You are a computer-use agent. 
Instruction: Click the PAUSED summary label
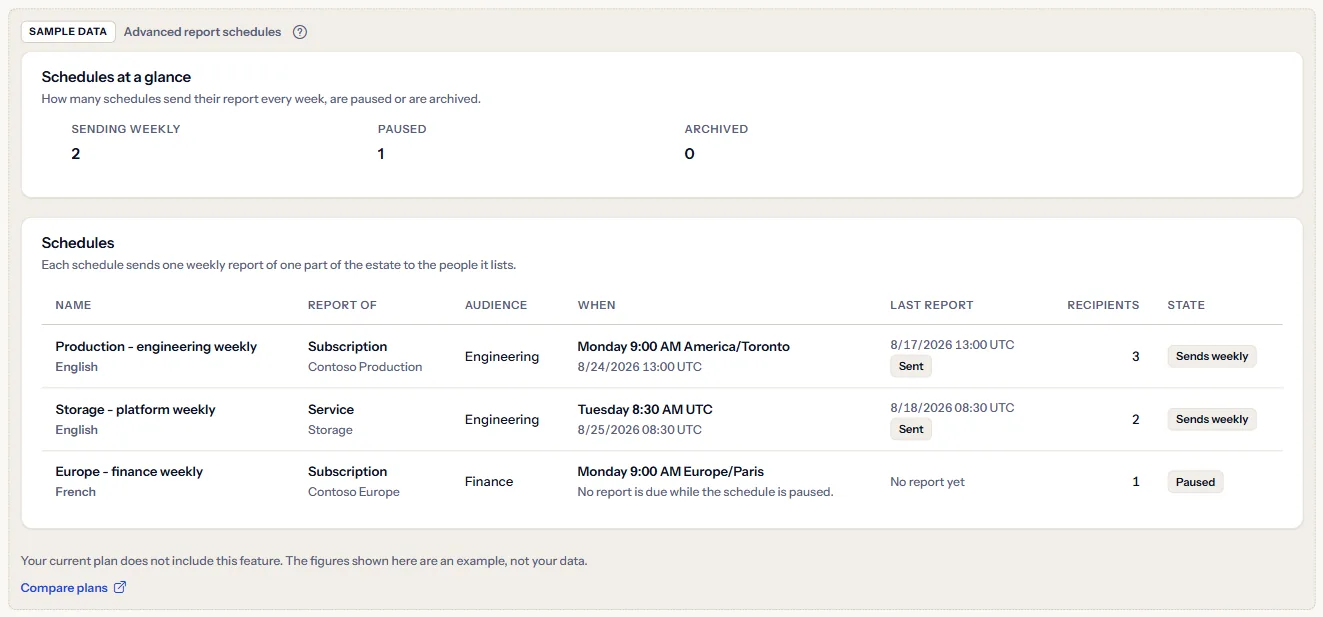[x=402, y=129]
